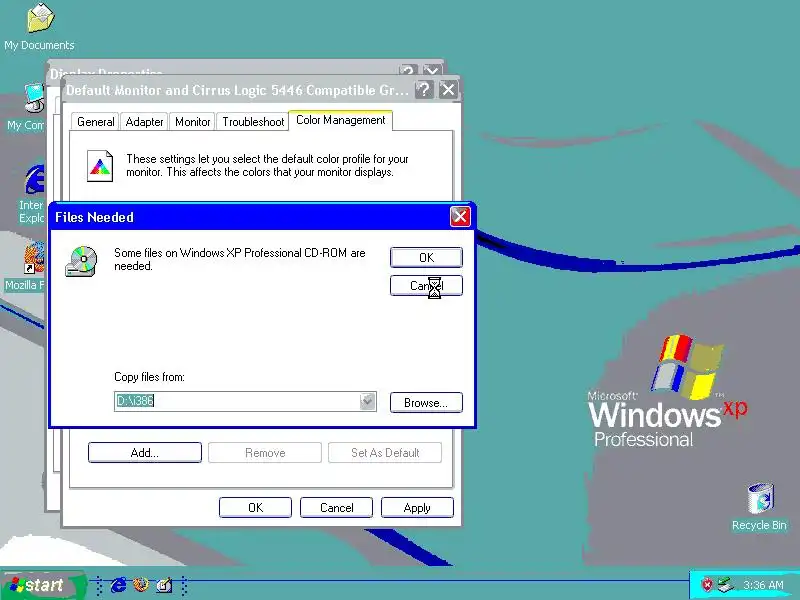800x600 pixels.
Task: Click the CD-ROM drive icon in Files Needed
Action: tap(81, 261)
